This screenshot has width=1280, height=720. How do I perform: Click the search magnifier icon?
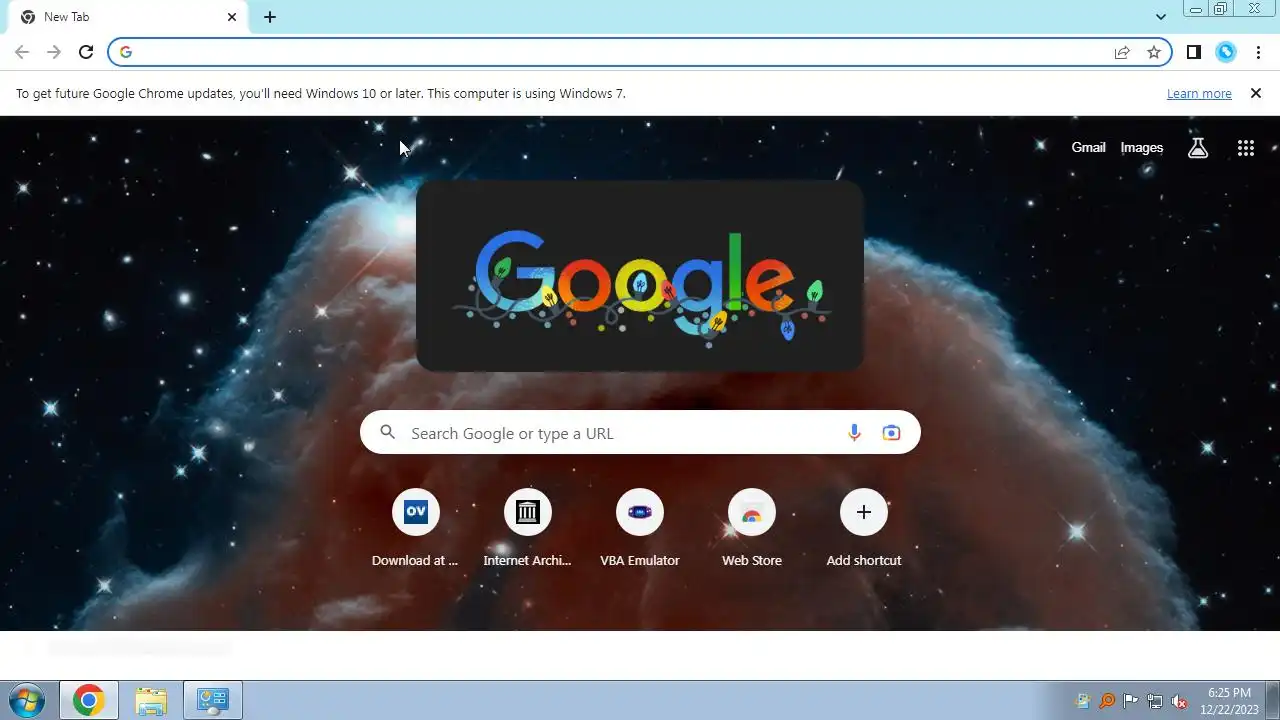pos(388,432)
